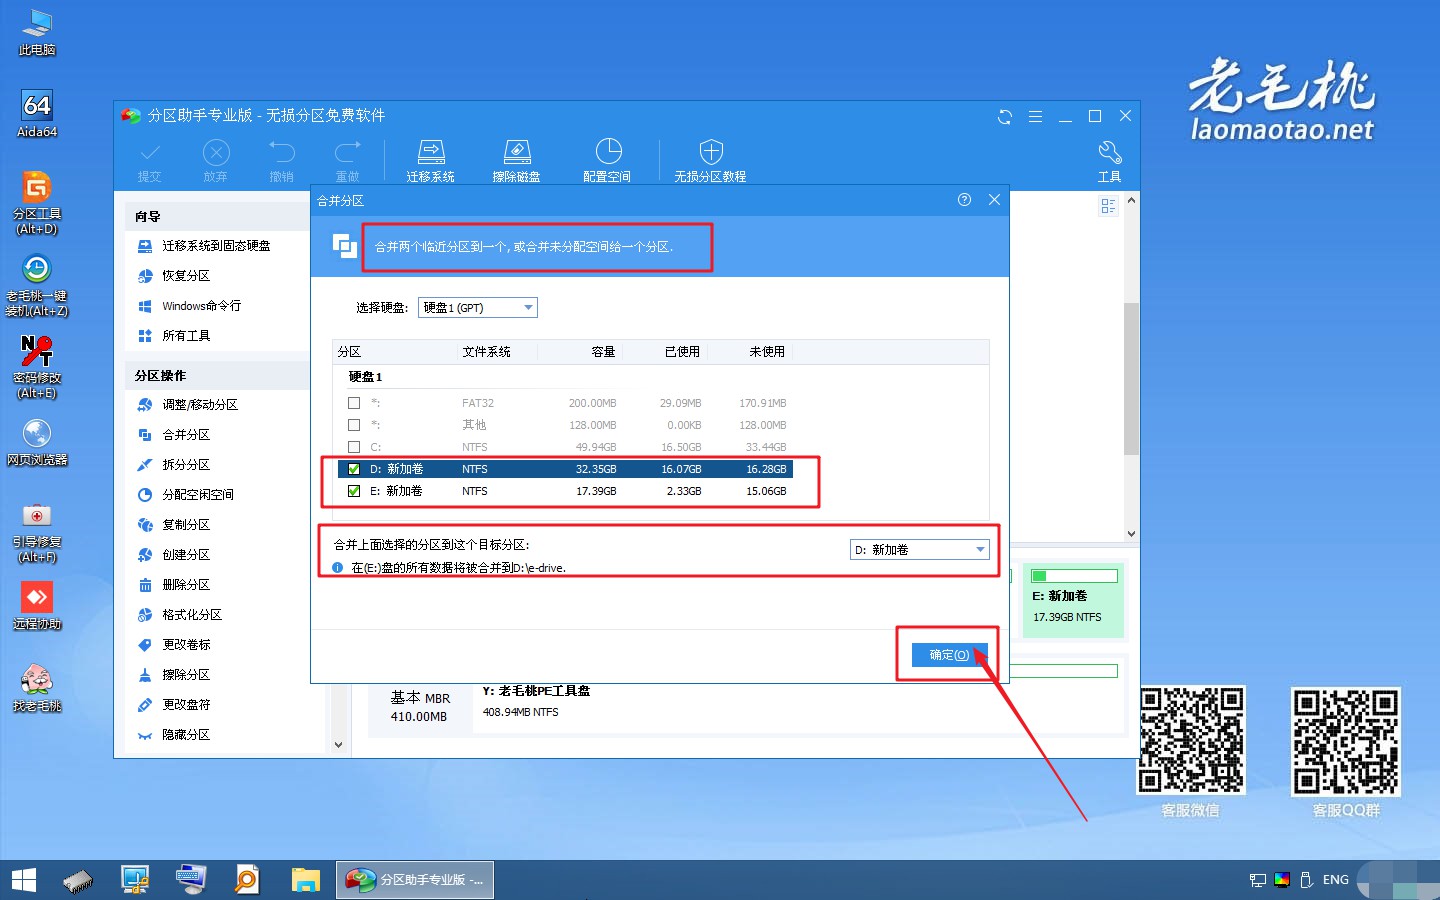Image resolution: width=1440 pixels, height=900 pixels.
Task: Choose 删除分区 operation
Action: click(186, 585)
